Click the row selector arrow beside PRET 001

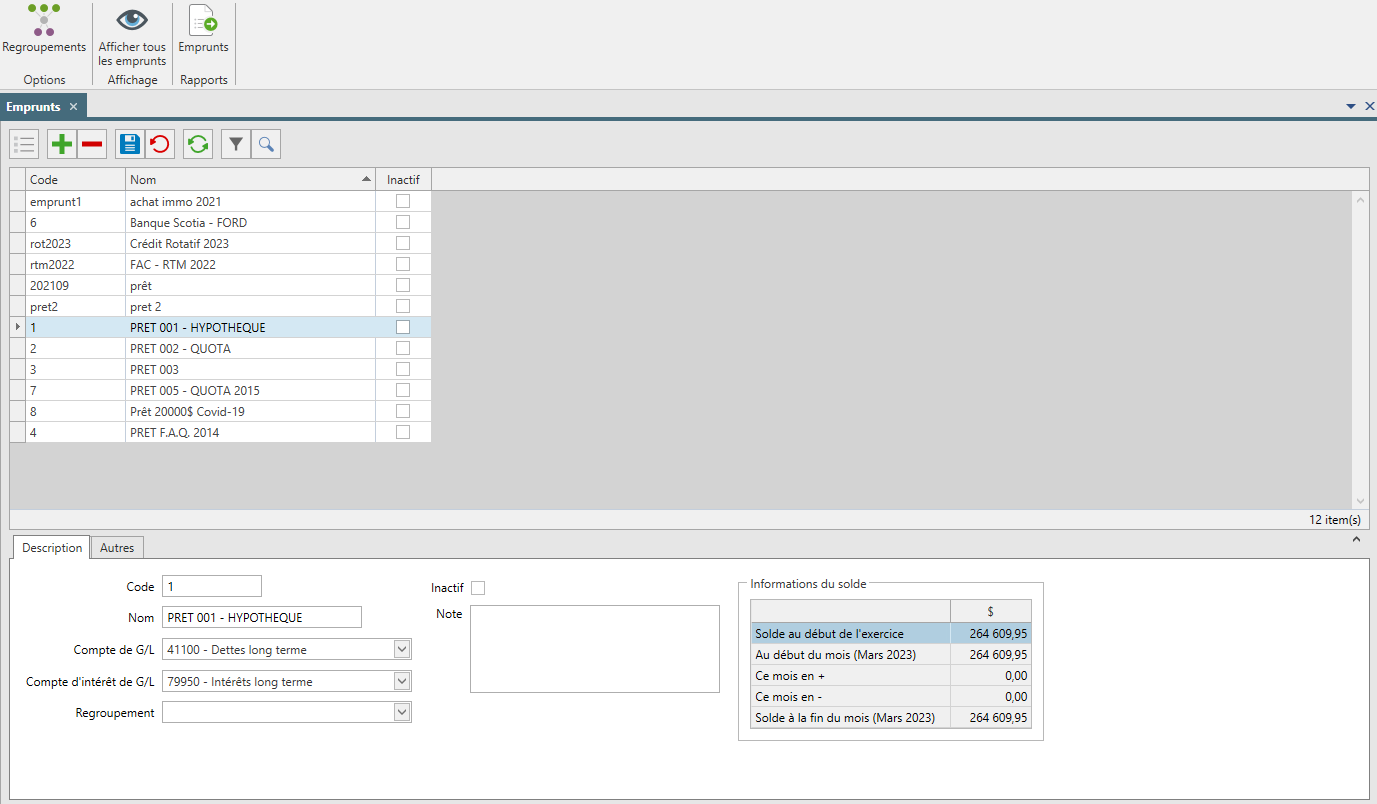[17, 327]
